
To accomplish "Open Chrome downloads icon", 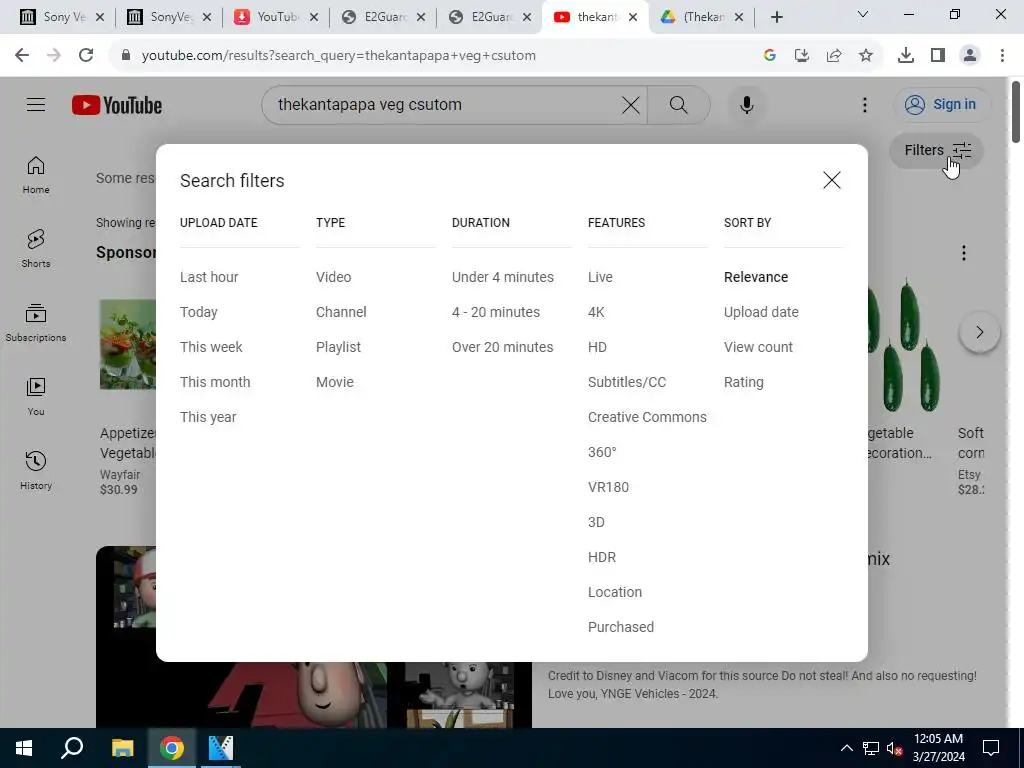I will (x=905, y=56).
